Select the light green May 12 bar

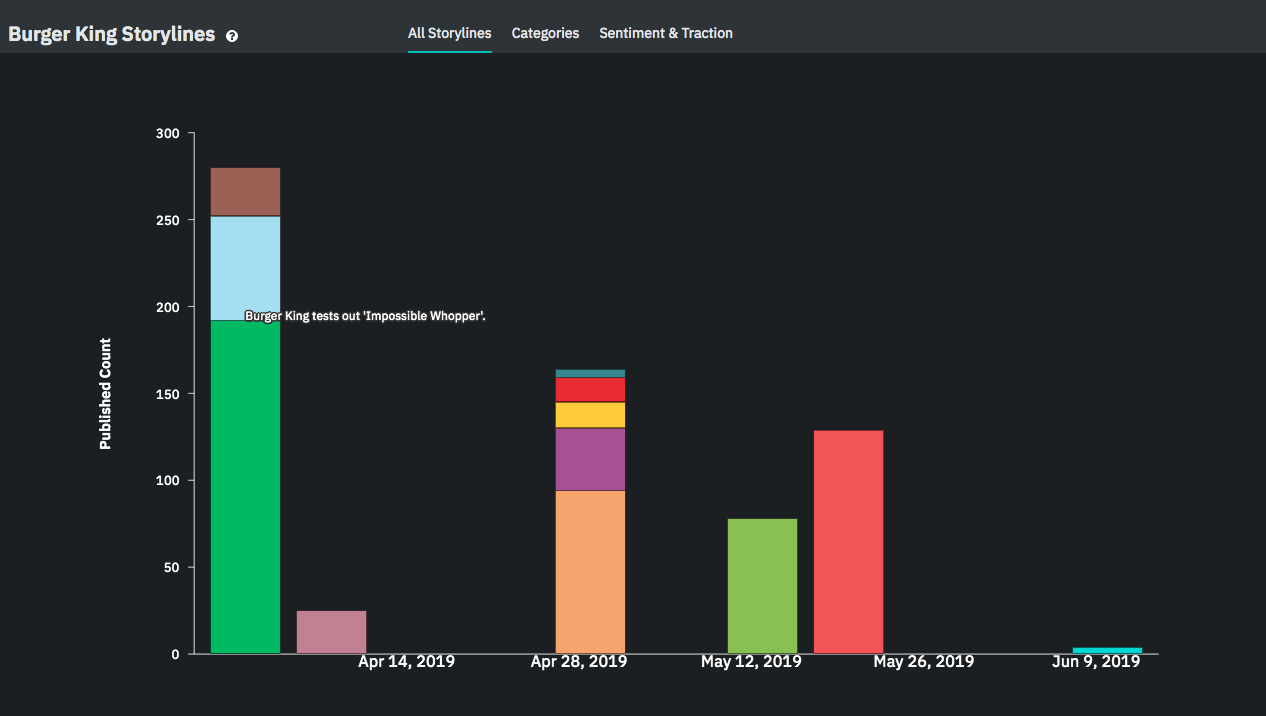pyautogui.click(x=762, y=586)
